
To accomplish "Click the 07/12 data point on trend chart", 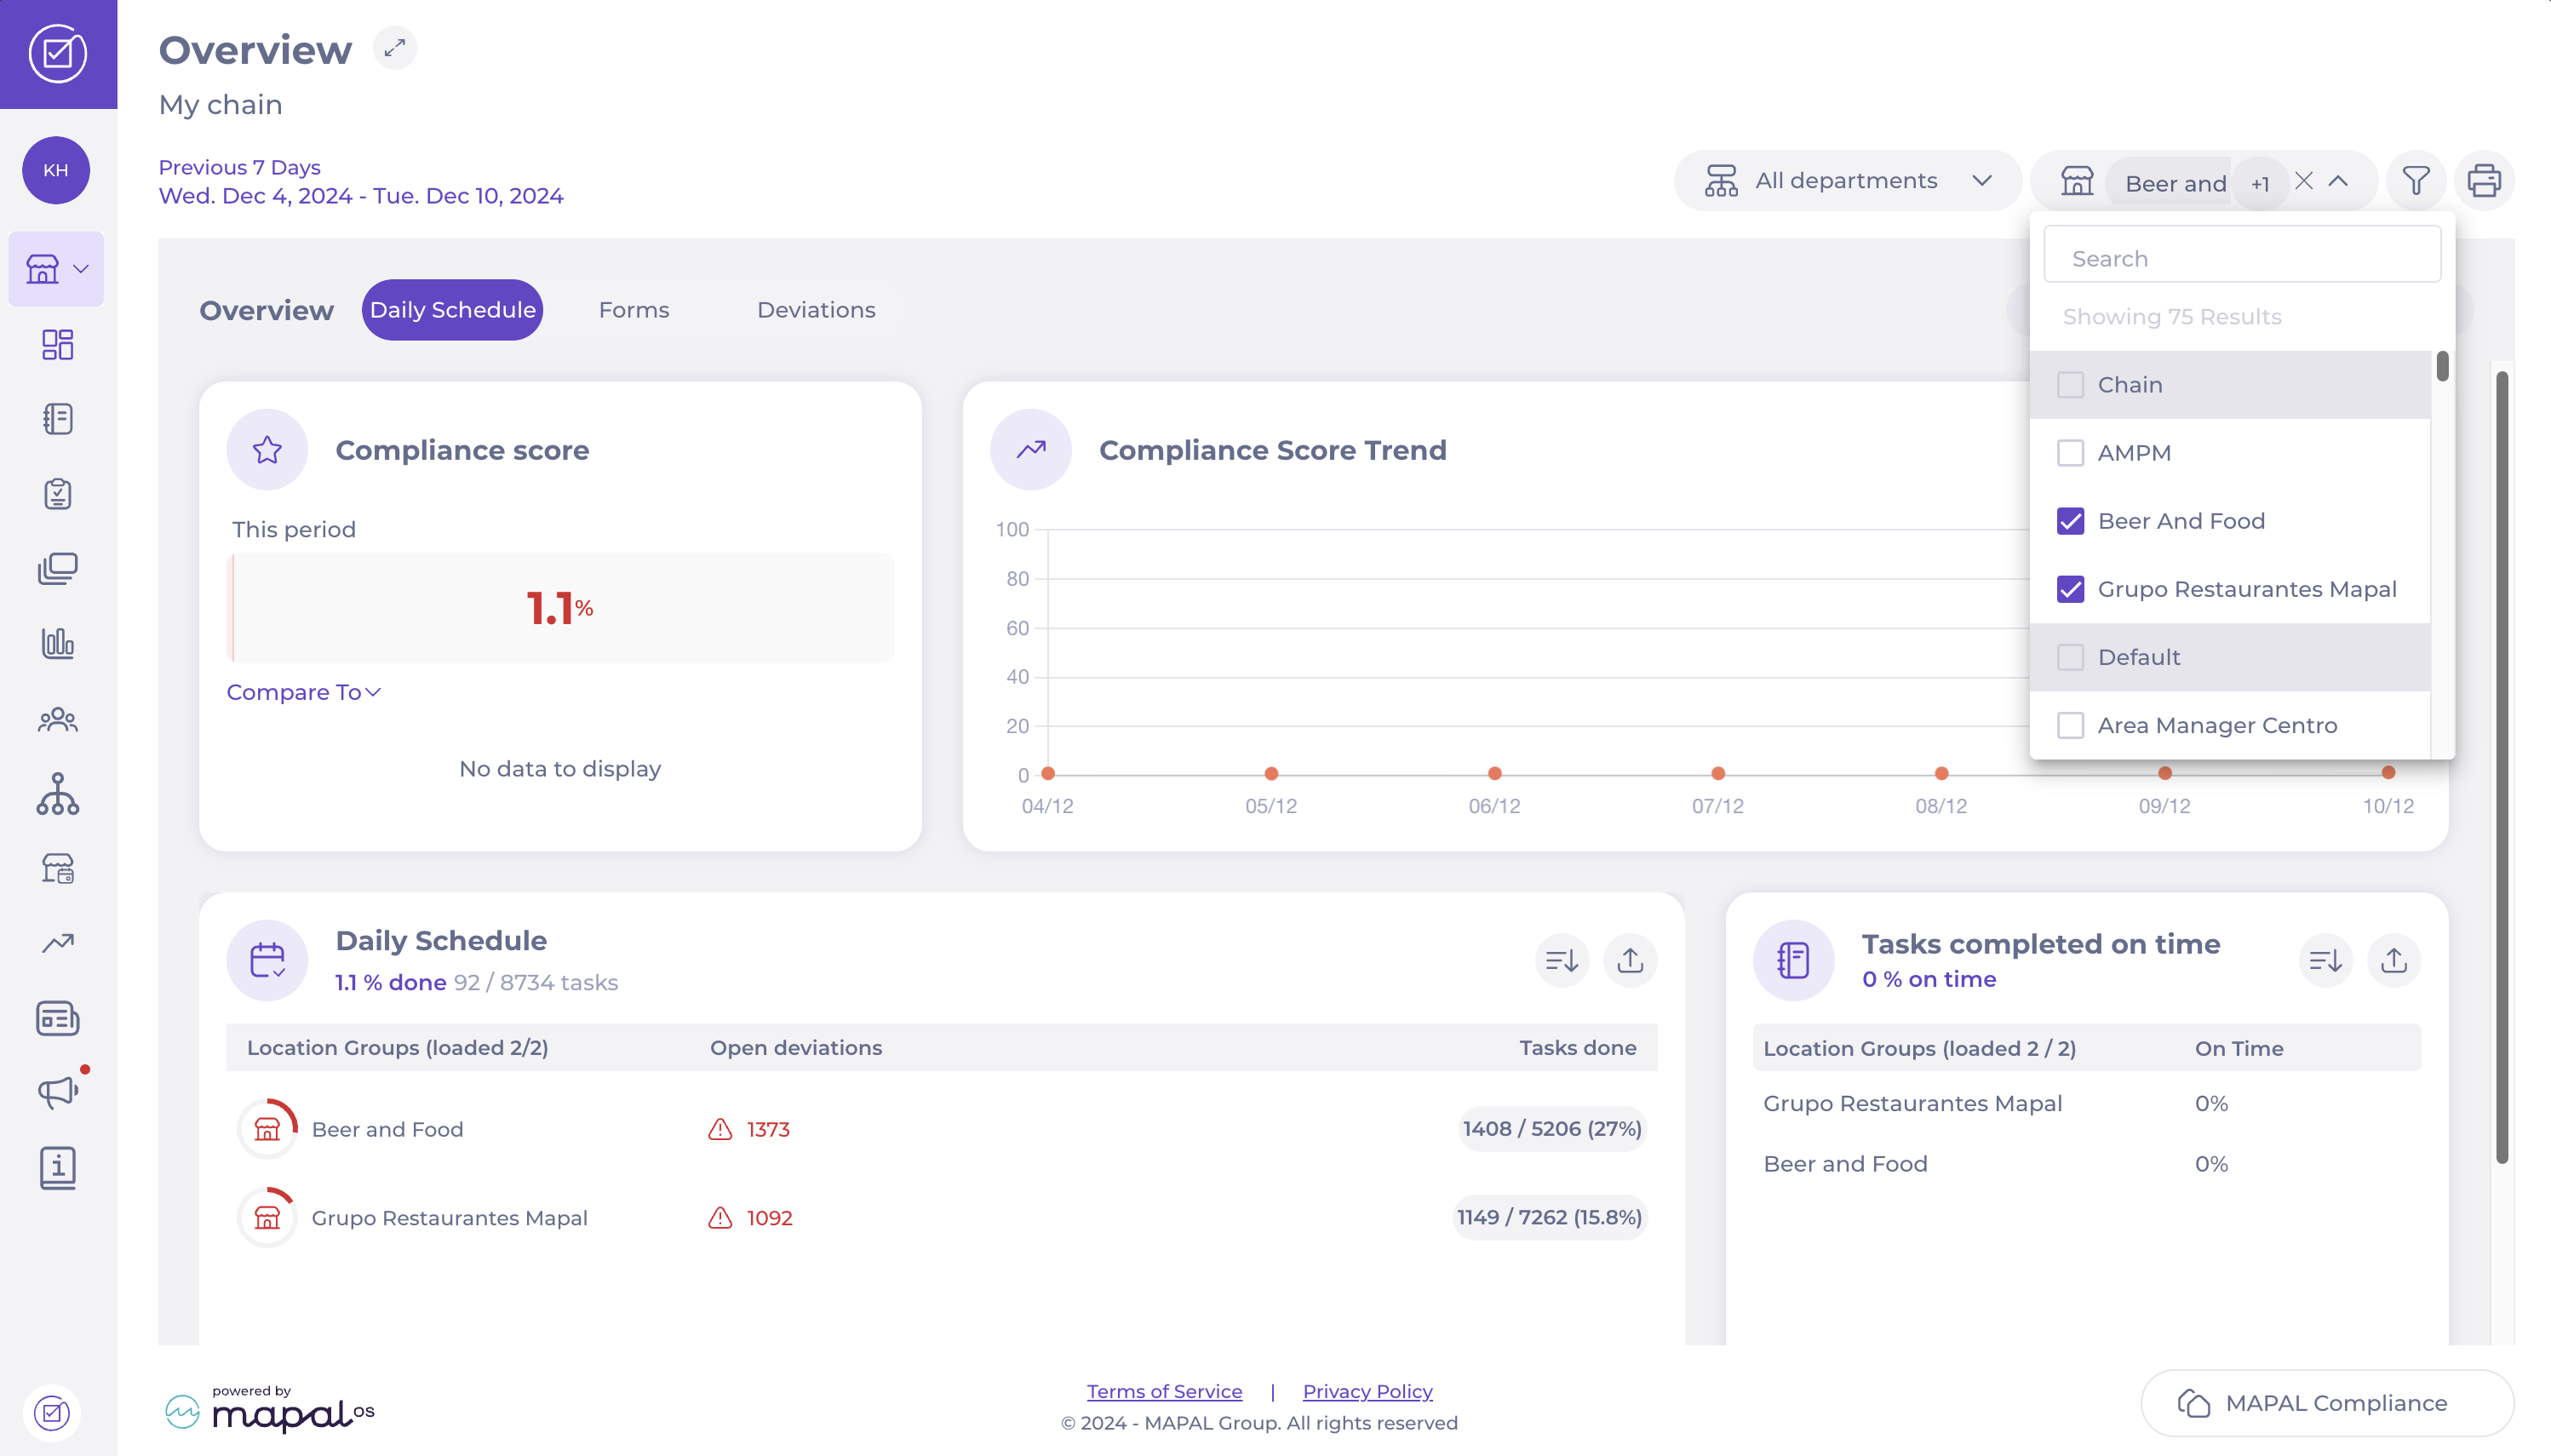I will click(x=1718, y=773).
